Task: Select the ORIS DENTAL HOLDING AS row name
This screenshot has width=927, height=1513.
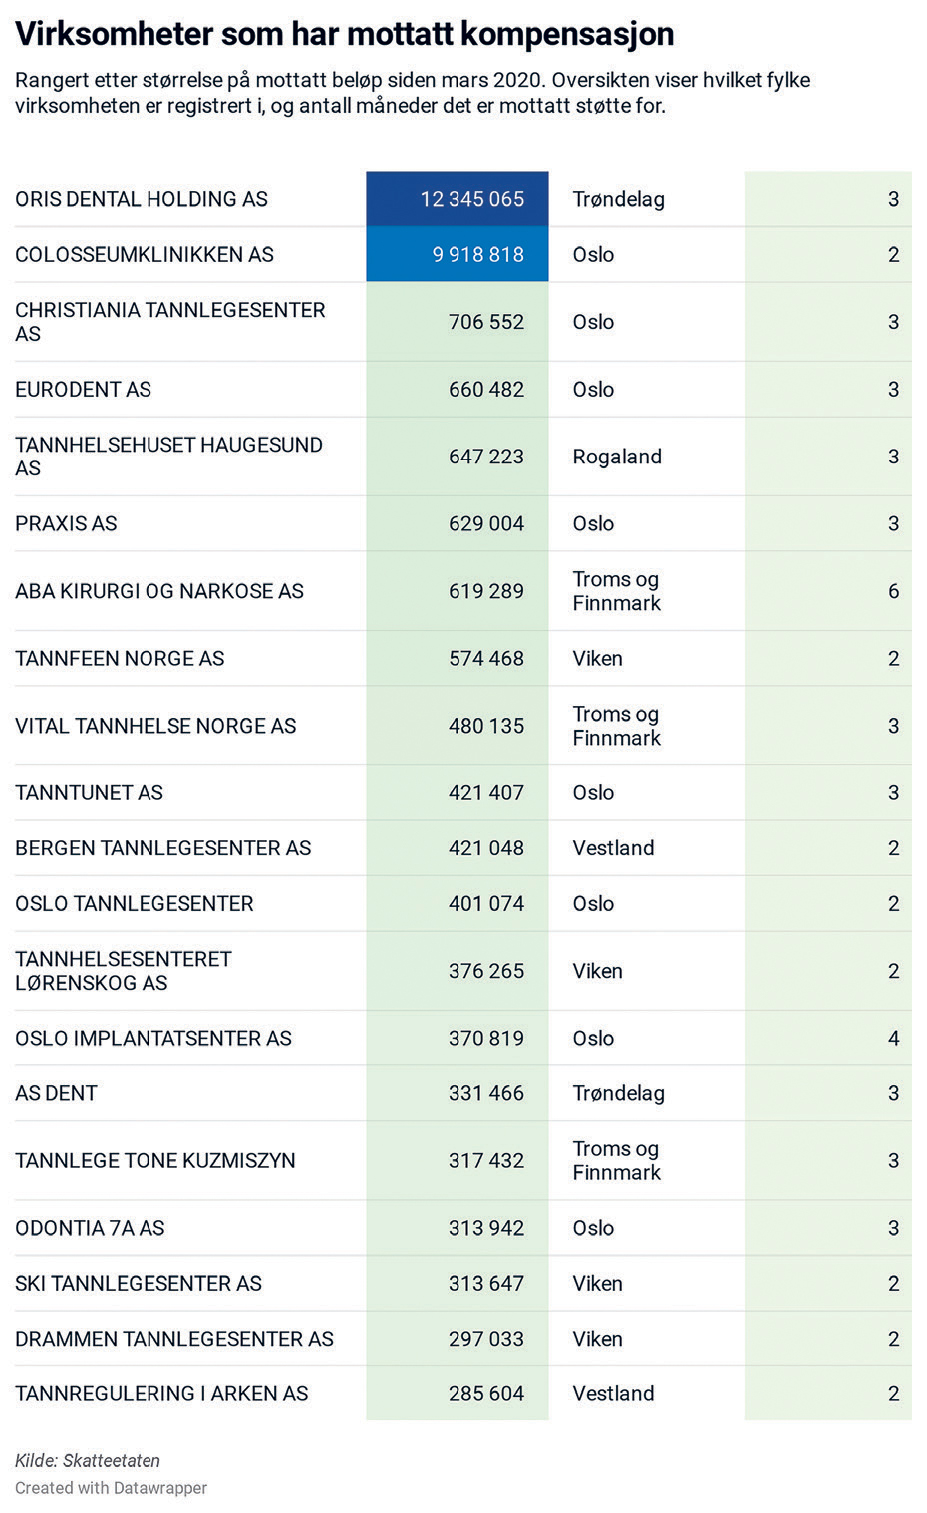Action: coord(141,199)
